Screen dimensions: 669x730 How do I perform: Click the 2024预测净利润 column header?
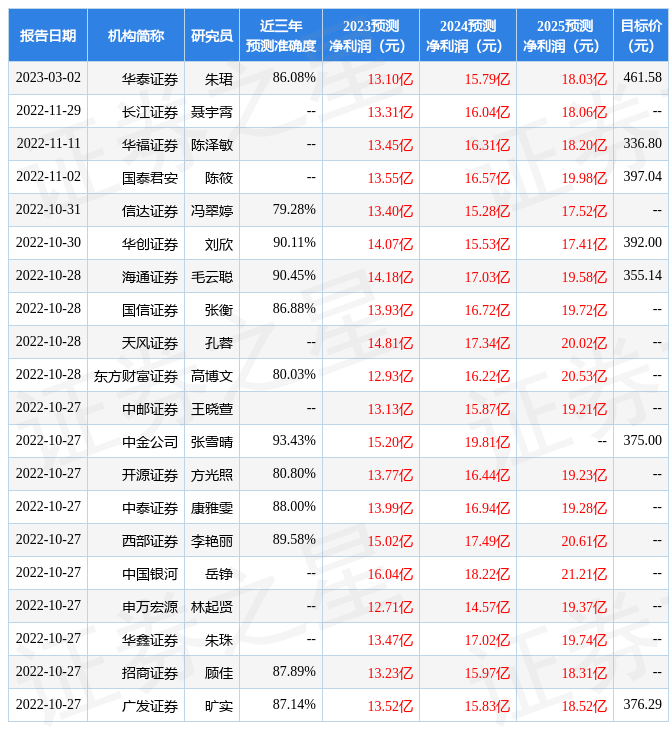pyautogui.click(x=468, y=36)
